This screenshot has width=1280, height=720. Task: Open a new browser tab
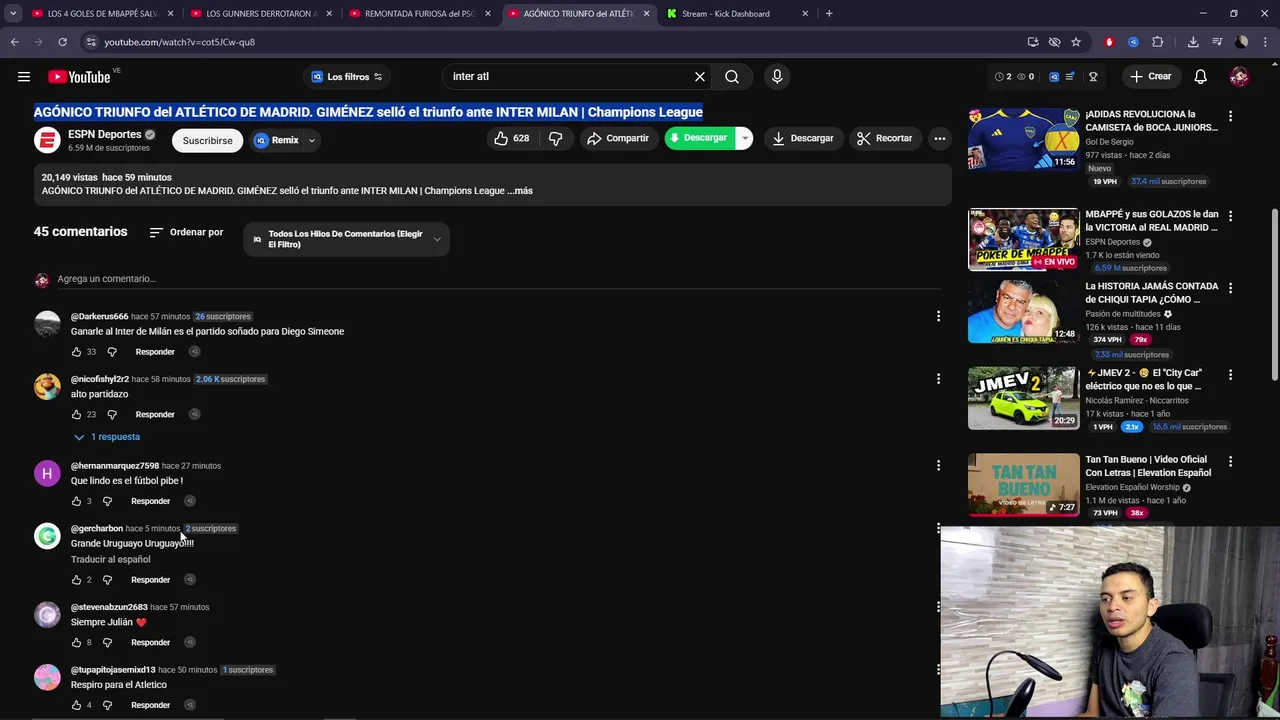point(829,14)
